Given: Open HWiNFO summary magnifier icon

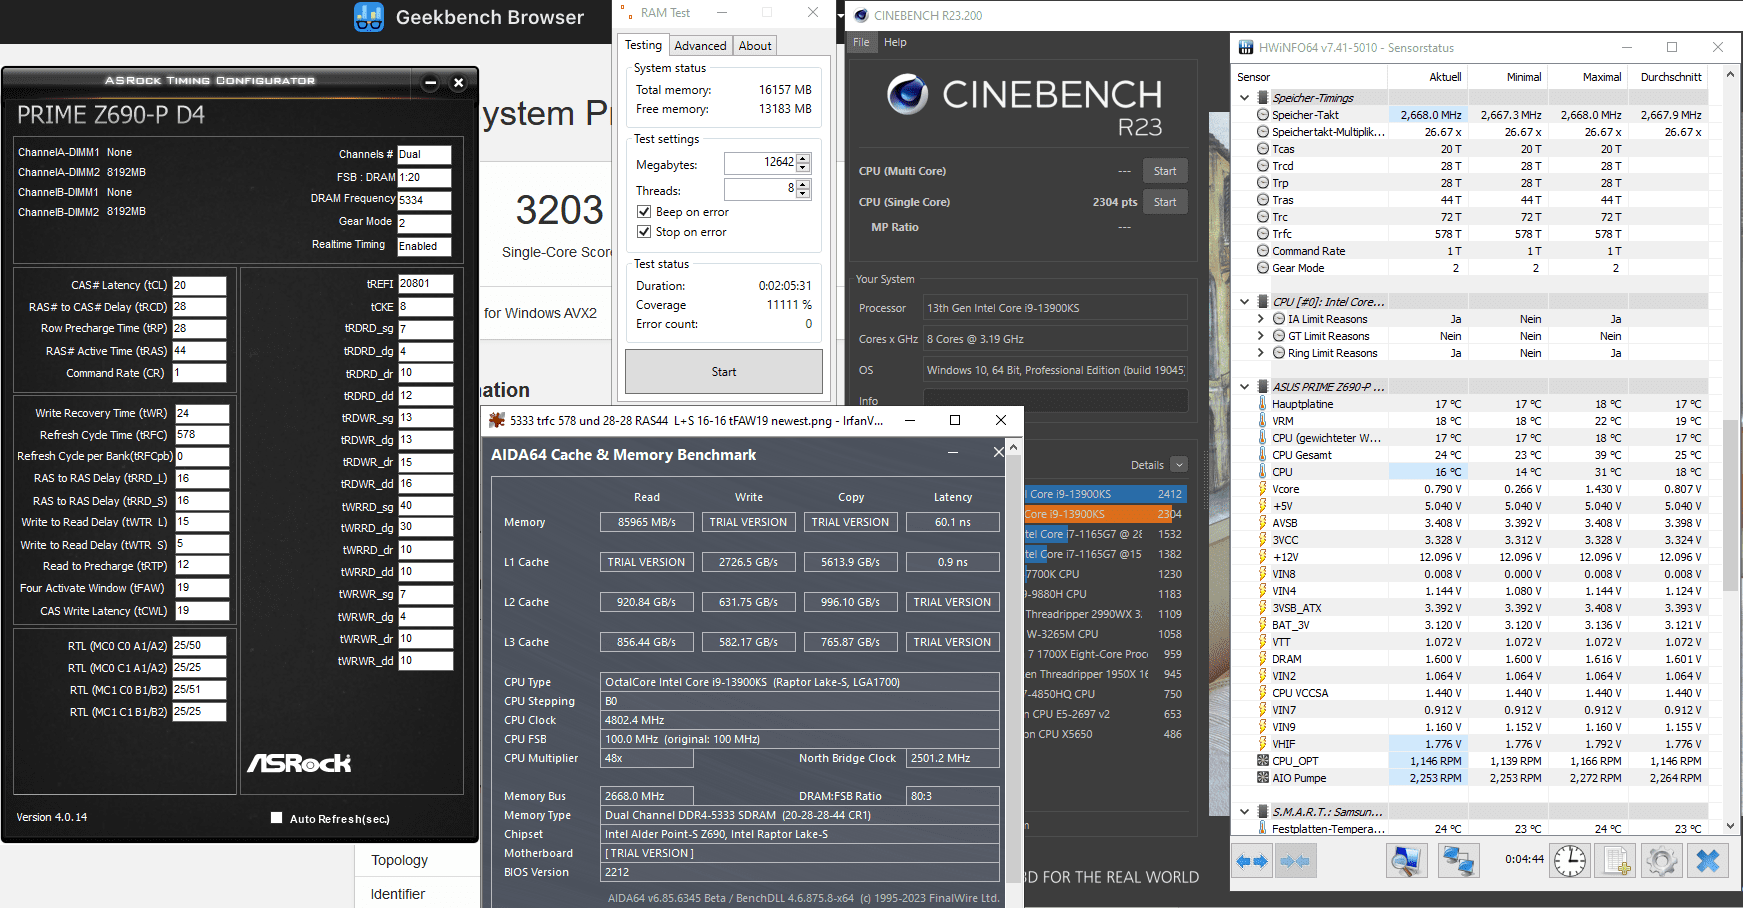Looking at the screenshot, I should coord(1406,861).
